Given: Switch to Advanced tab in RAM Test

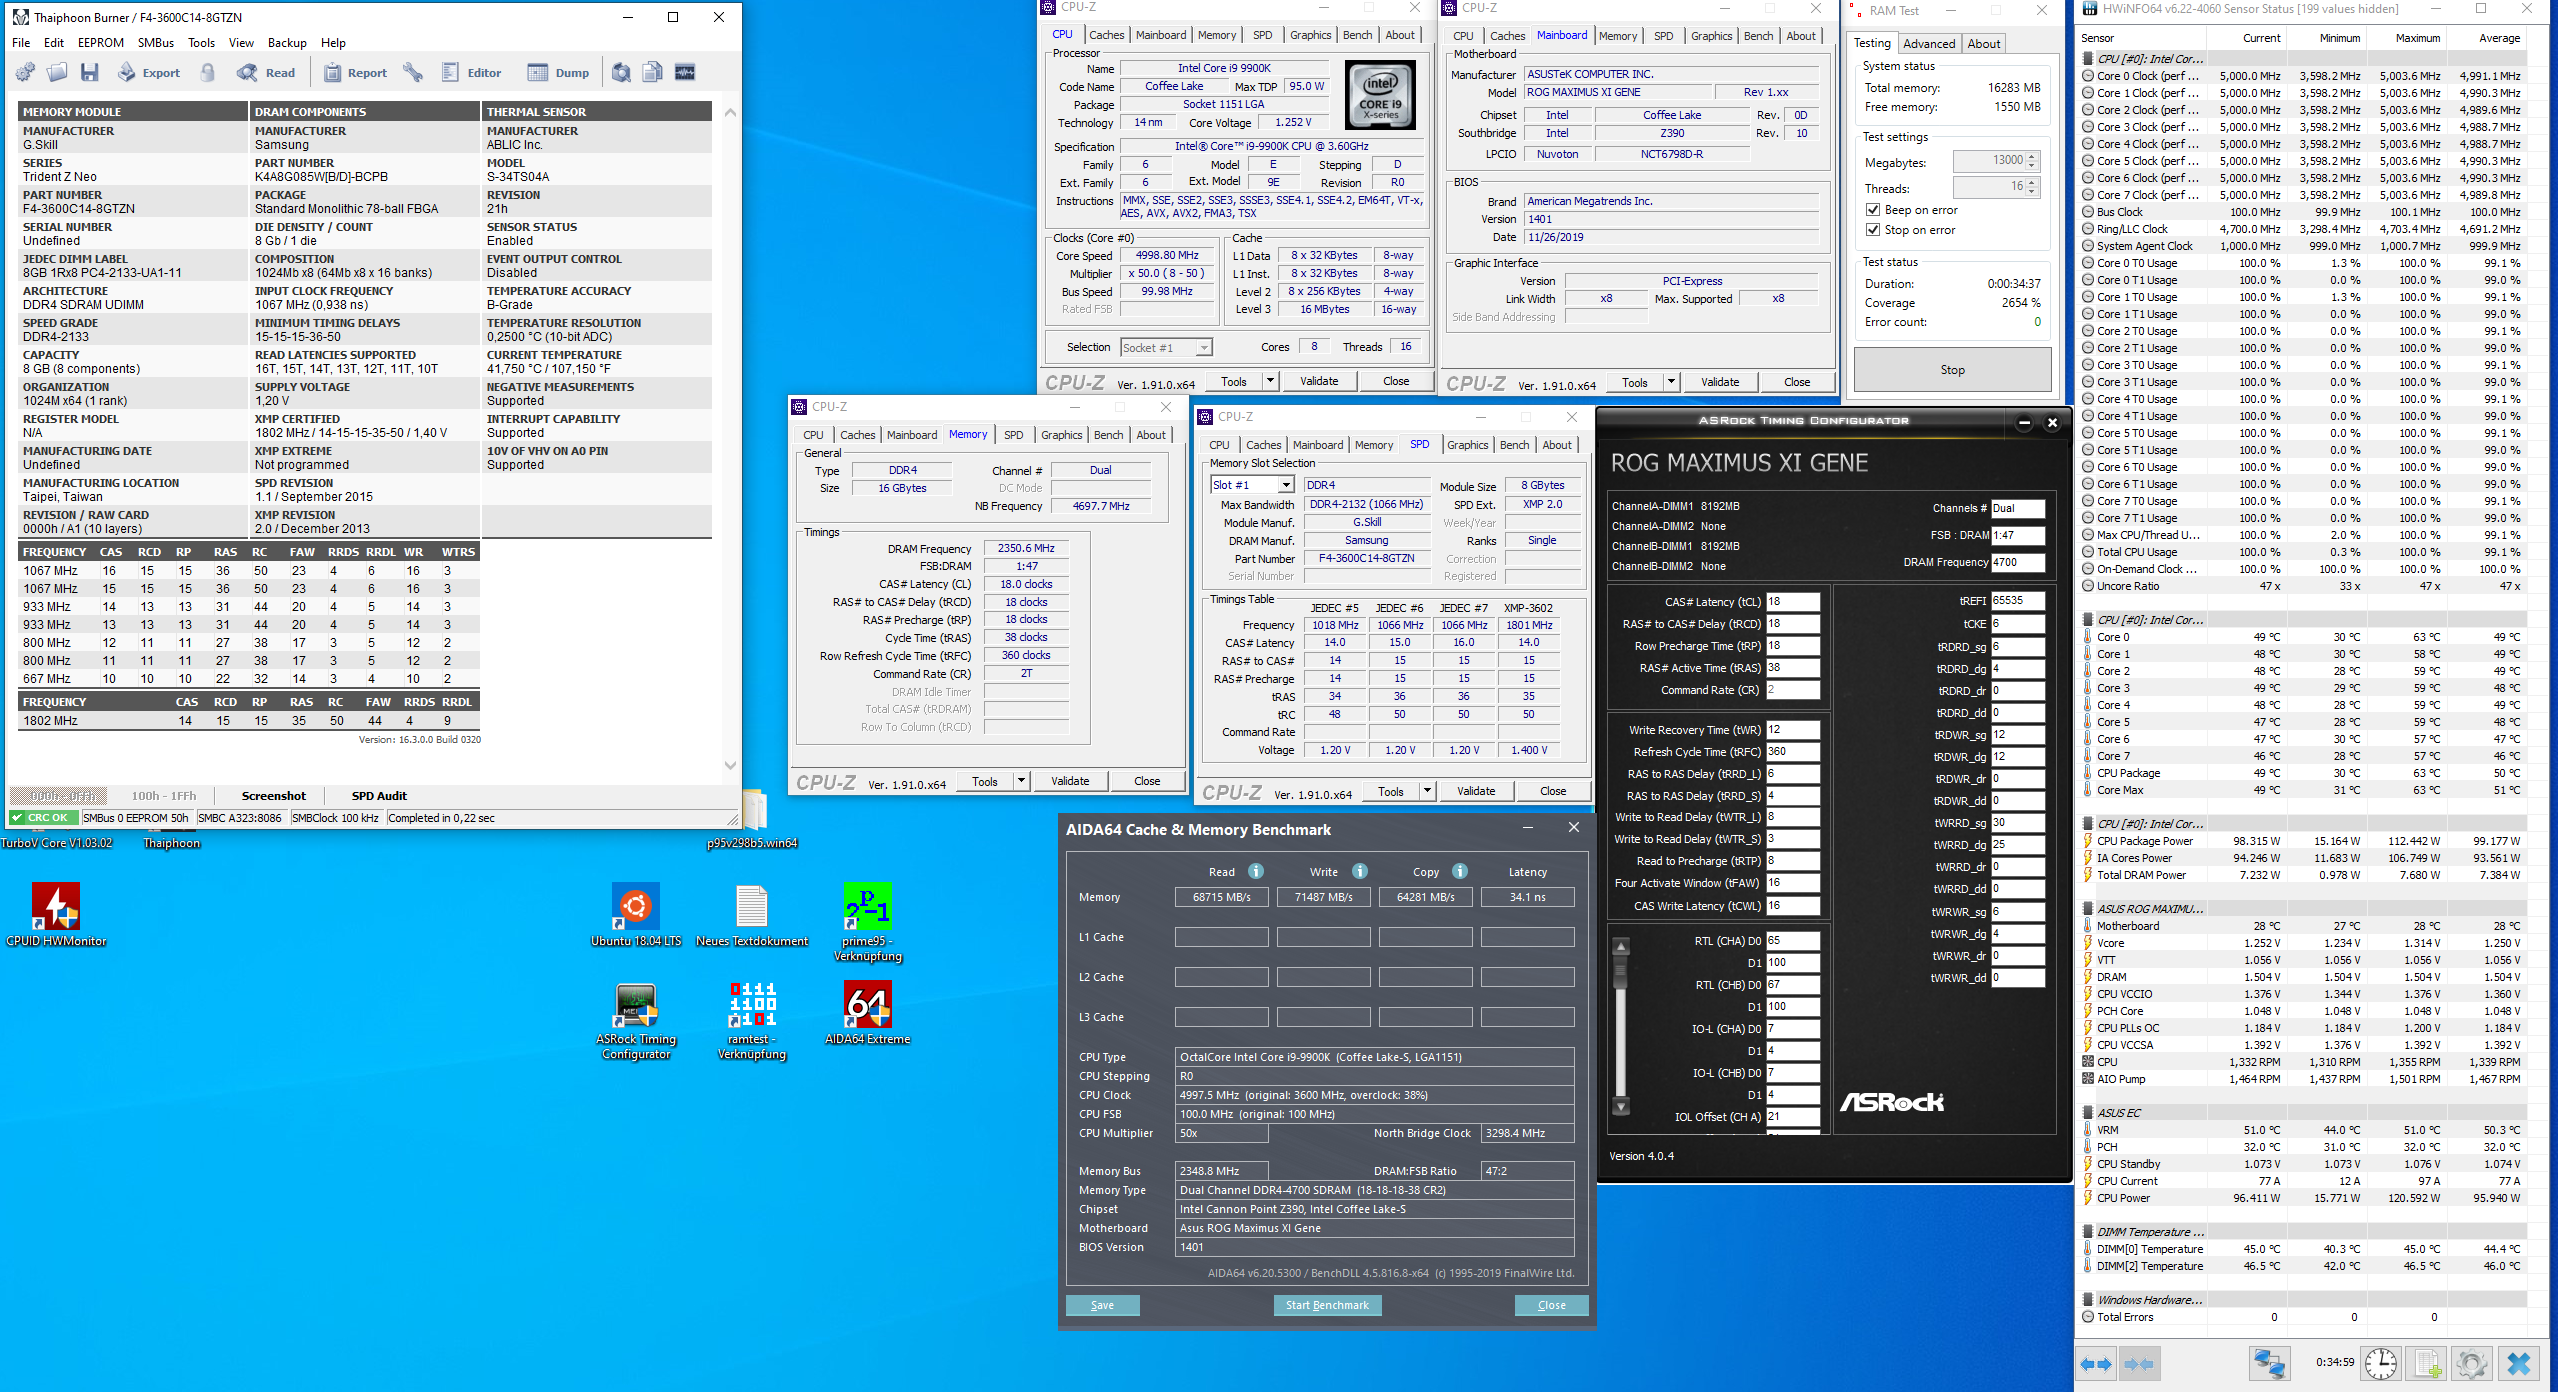Looking at the screenshot, I should point(1928,43).
